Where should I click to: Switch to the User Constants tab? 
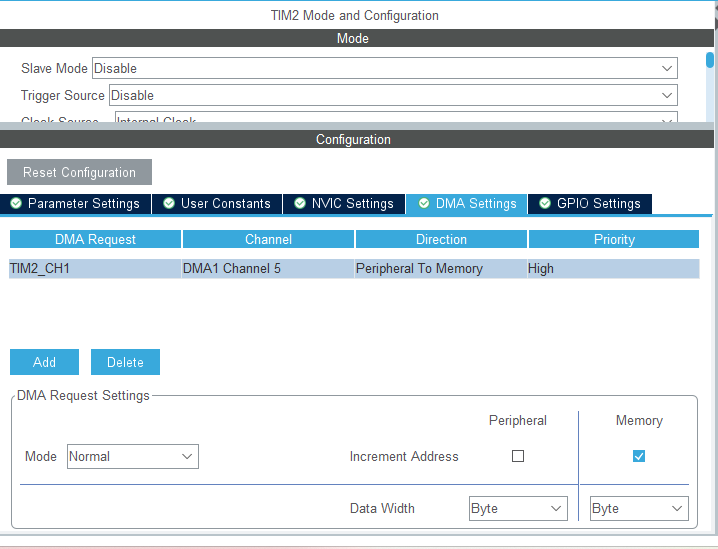tap(217, 203)
